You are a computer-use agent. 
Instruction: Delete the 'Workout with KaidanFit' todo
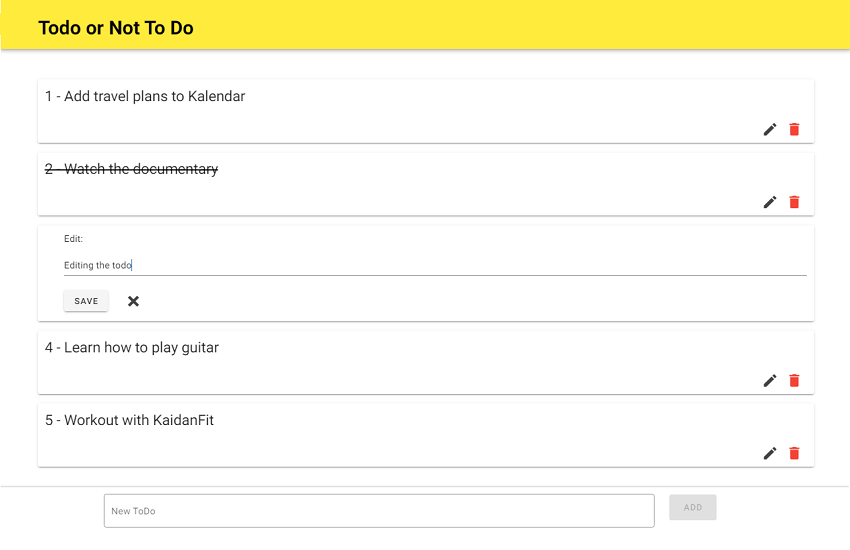pos(794,453)
